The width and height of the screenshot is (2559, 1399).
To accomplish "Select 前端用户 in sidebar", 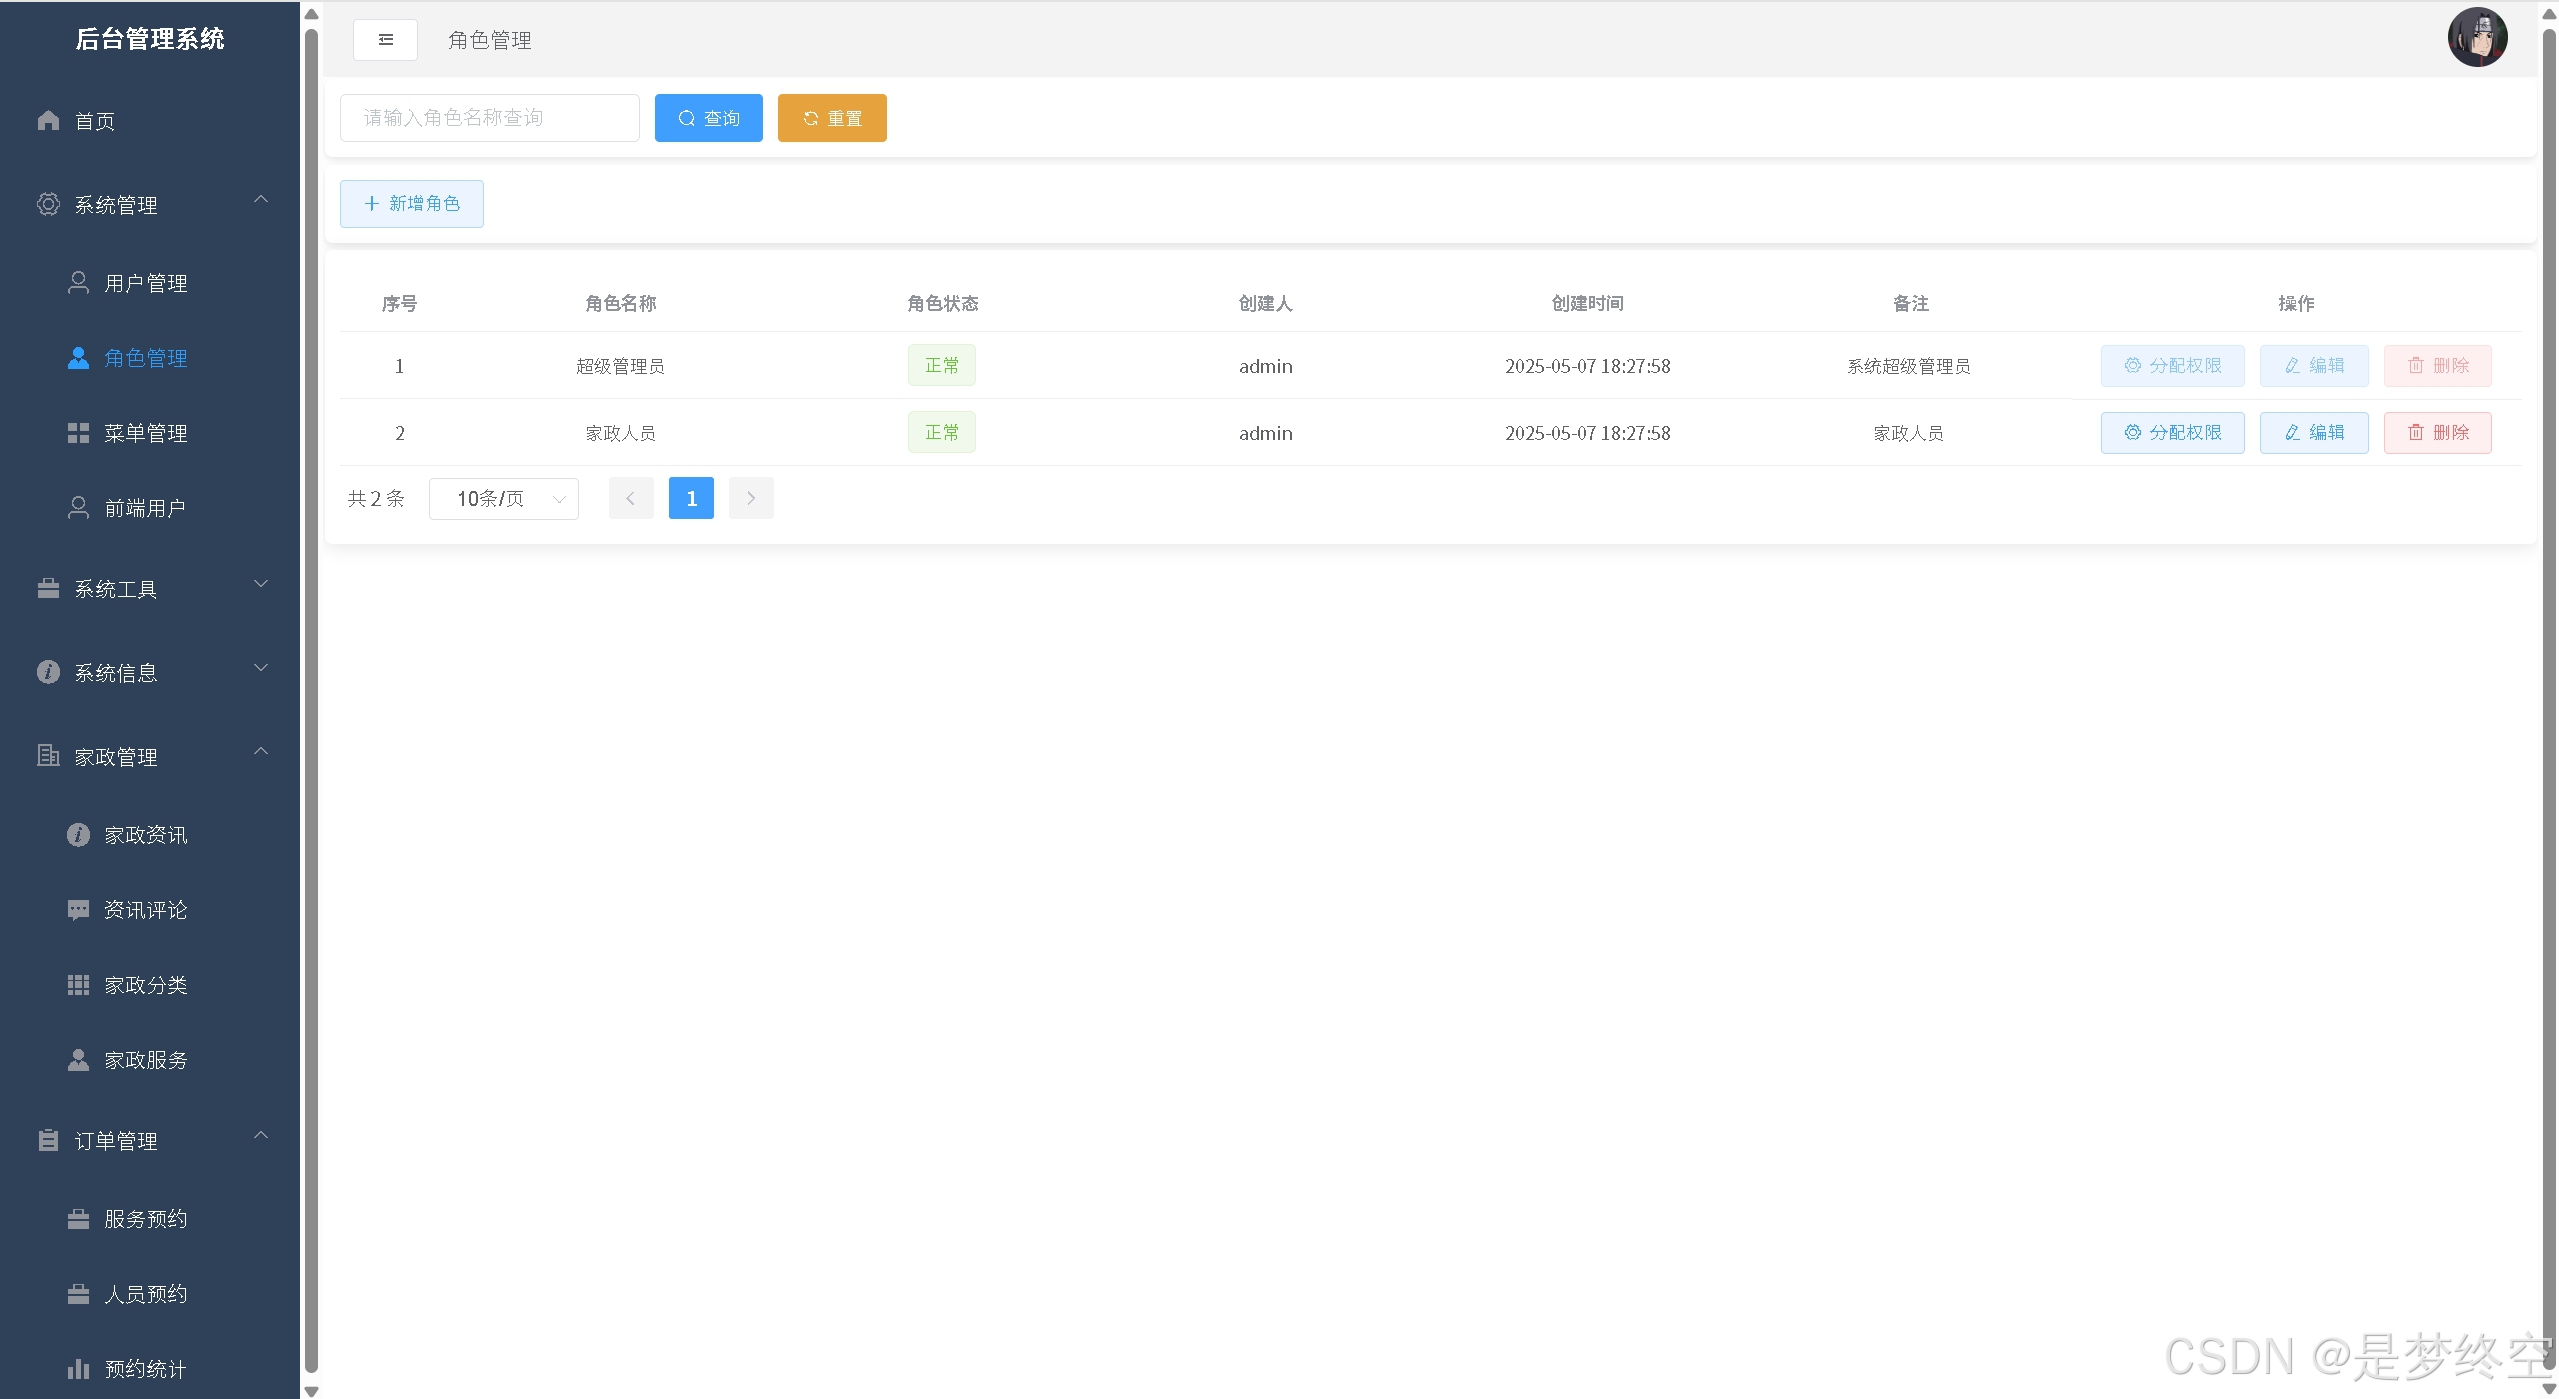I will [x=145, y=508].
